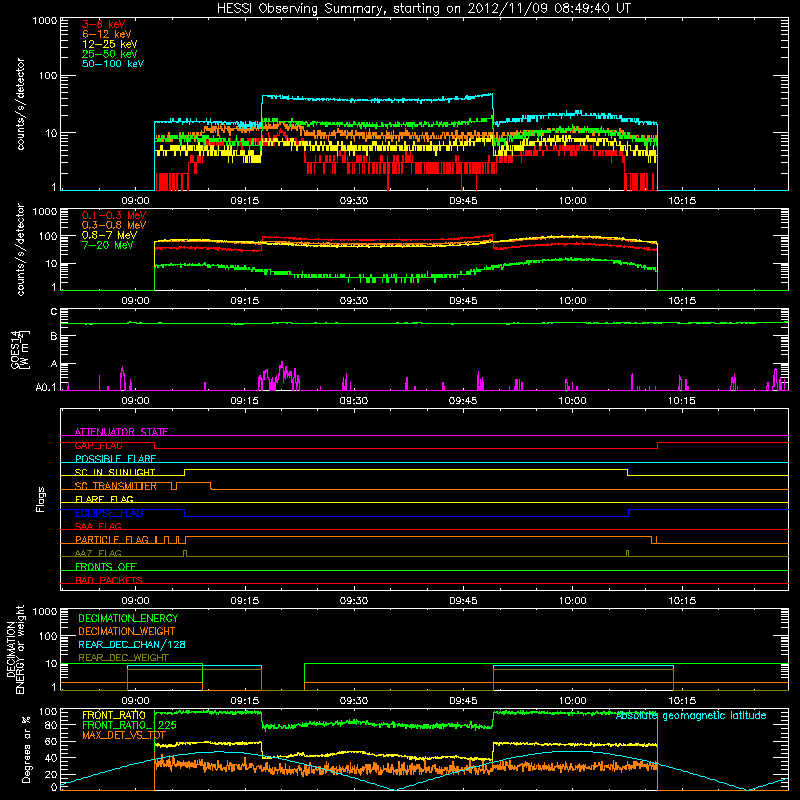Select the 3-6 keV legend label

tap(103, 24)
